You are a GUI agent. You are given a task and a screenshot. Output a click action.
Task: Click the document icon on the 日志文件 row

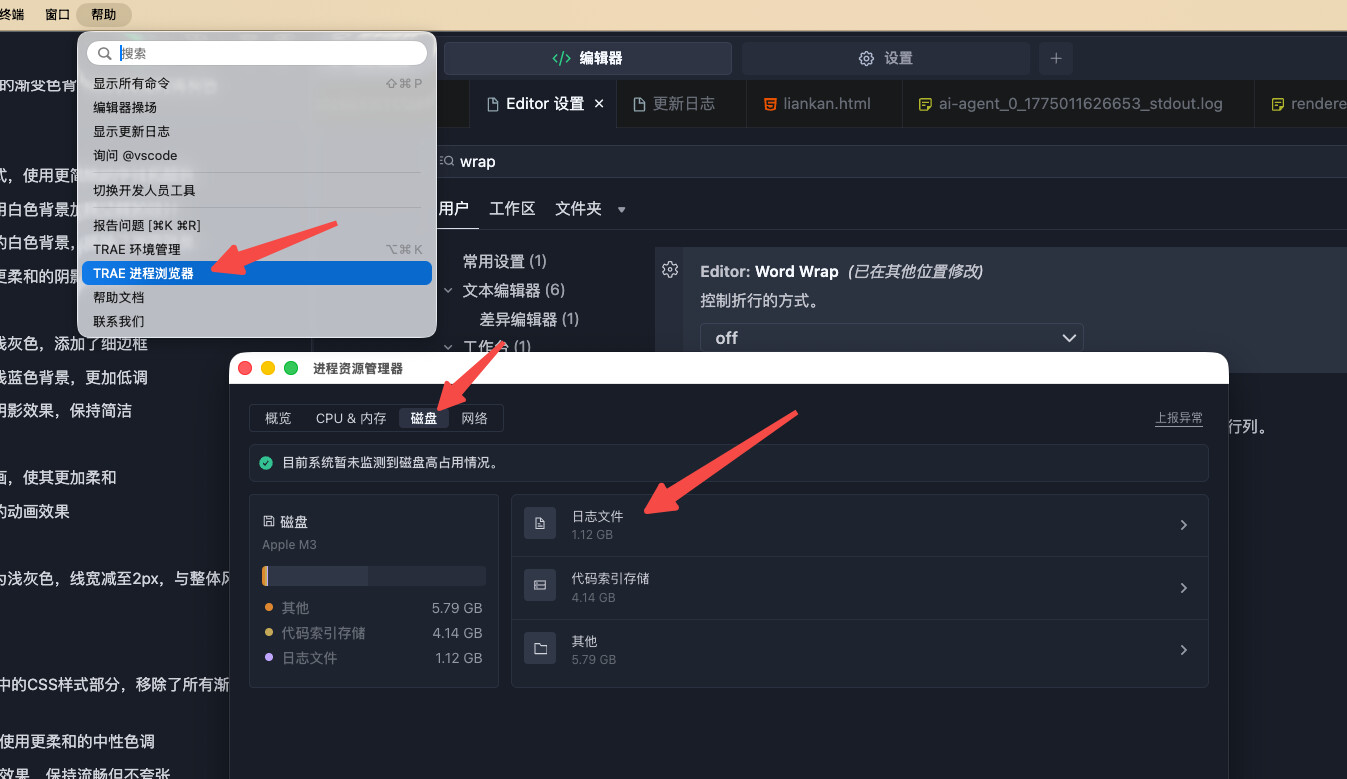[540, 524]
